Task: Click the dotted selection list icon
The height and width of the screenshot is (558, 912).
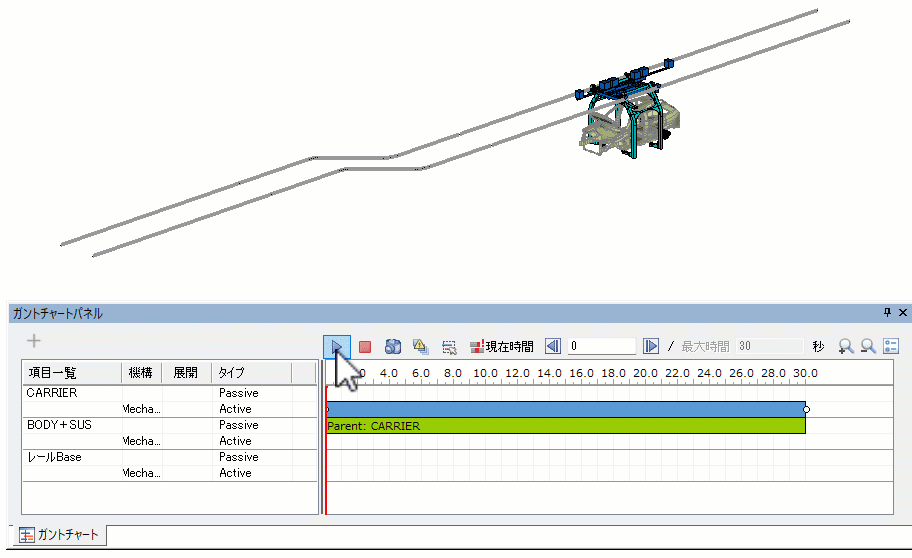Action: [449, 347]
